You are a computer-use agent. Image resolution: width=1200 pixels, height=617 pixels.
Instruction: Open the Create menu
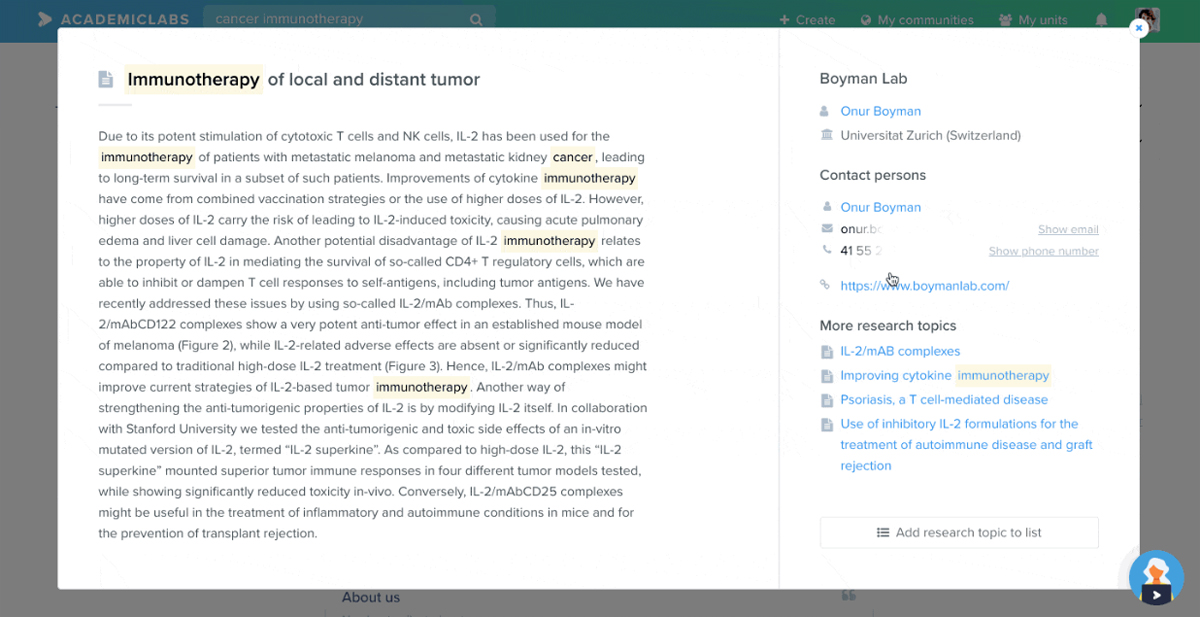pyautogui.click(x=807, y=20)
